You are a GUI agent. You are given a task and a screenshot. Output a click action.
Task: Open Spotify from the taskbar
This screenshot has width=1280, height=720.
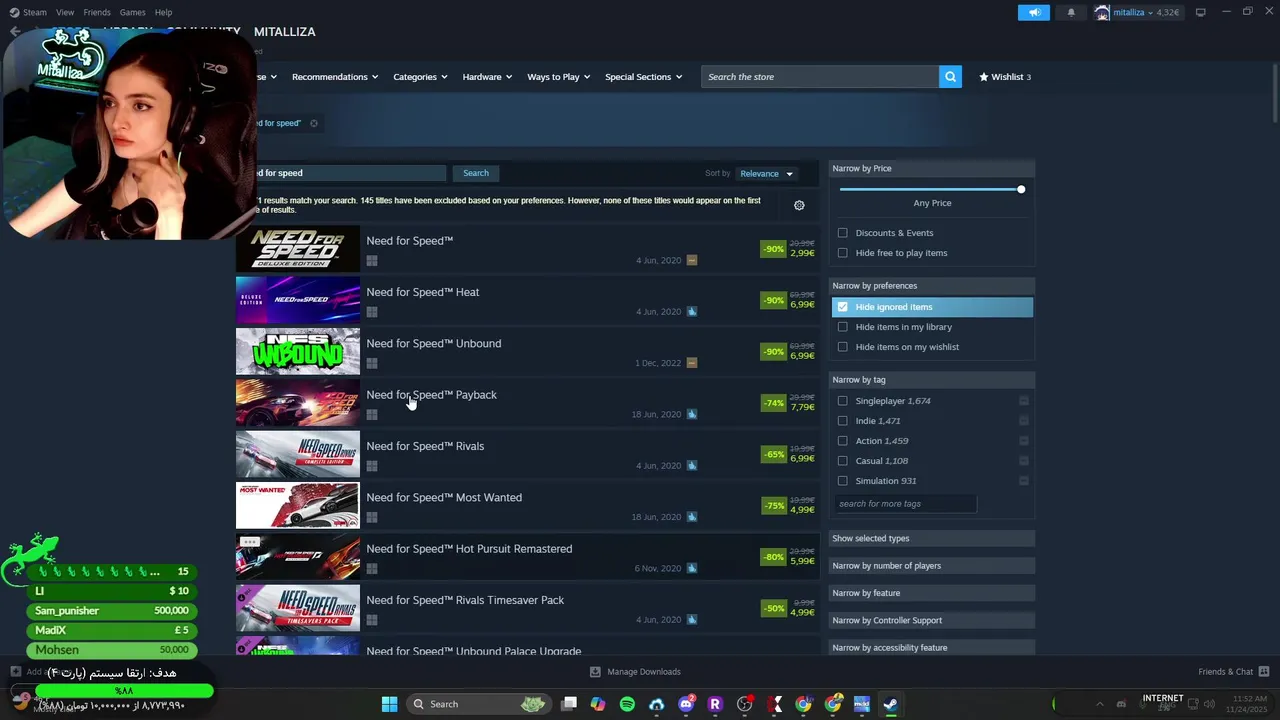coord(627,704)
